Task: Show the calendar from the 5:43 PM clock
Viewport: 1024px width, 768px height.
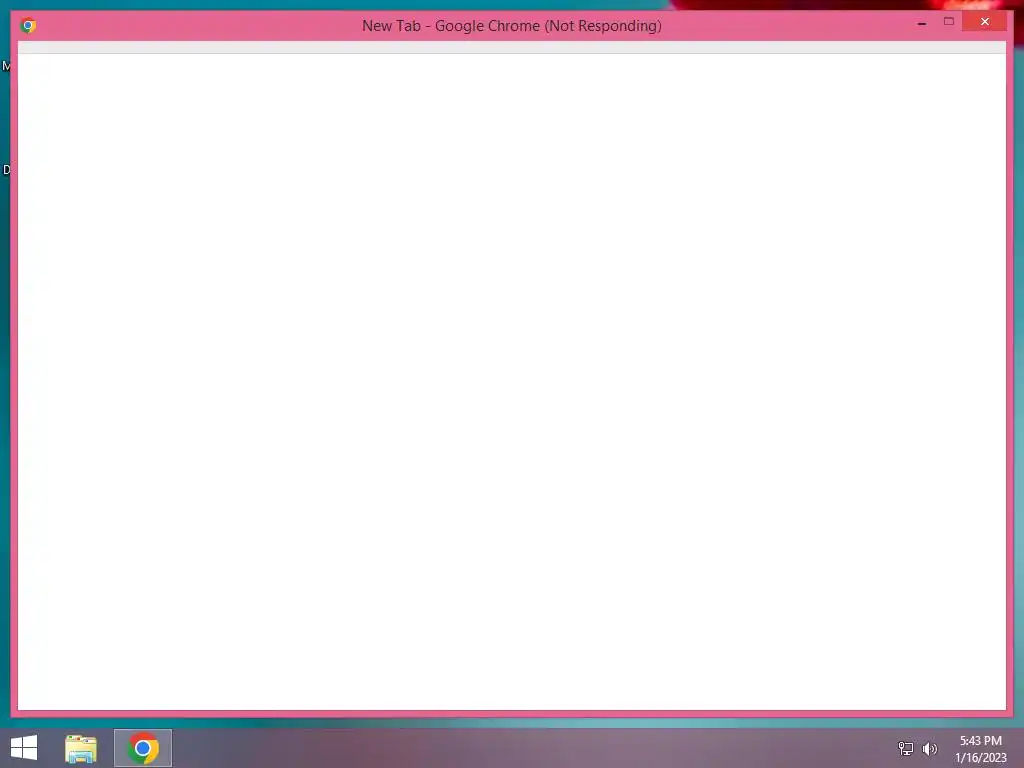Action: click(980, 749)
